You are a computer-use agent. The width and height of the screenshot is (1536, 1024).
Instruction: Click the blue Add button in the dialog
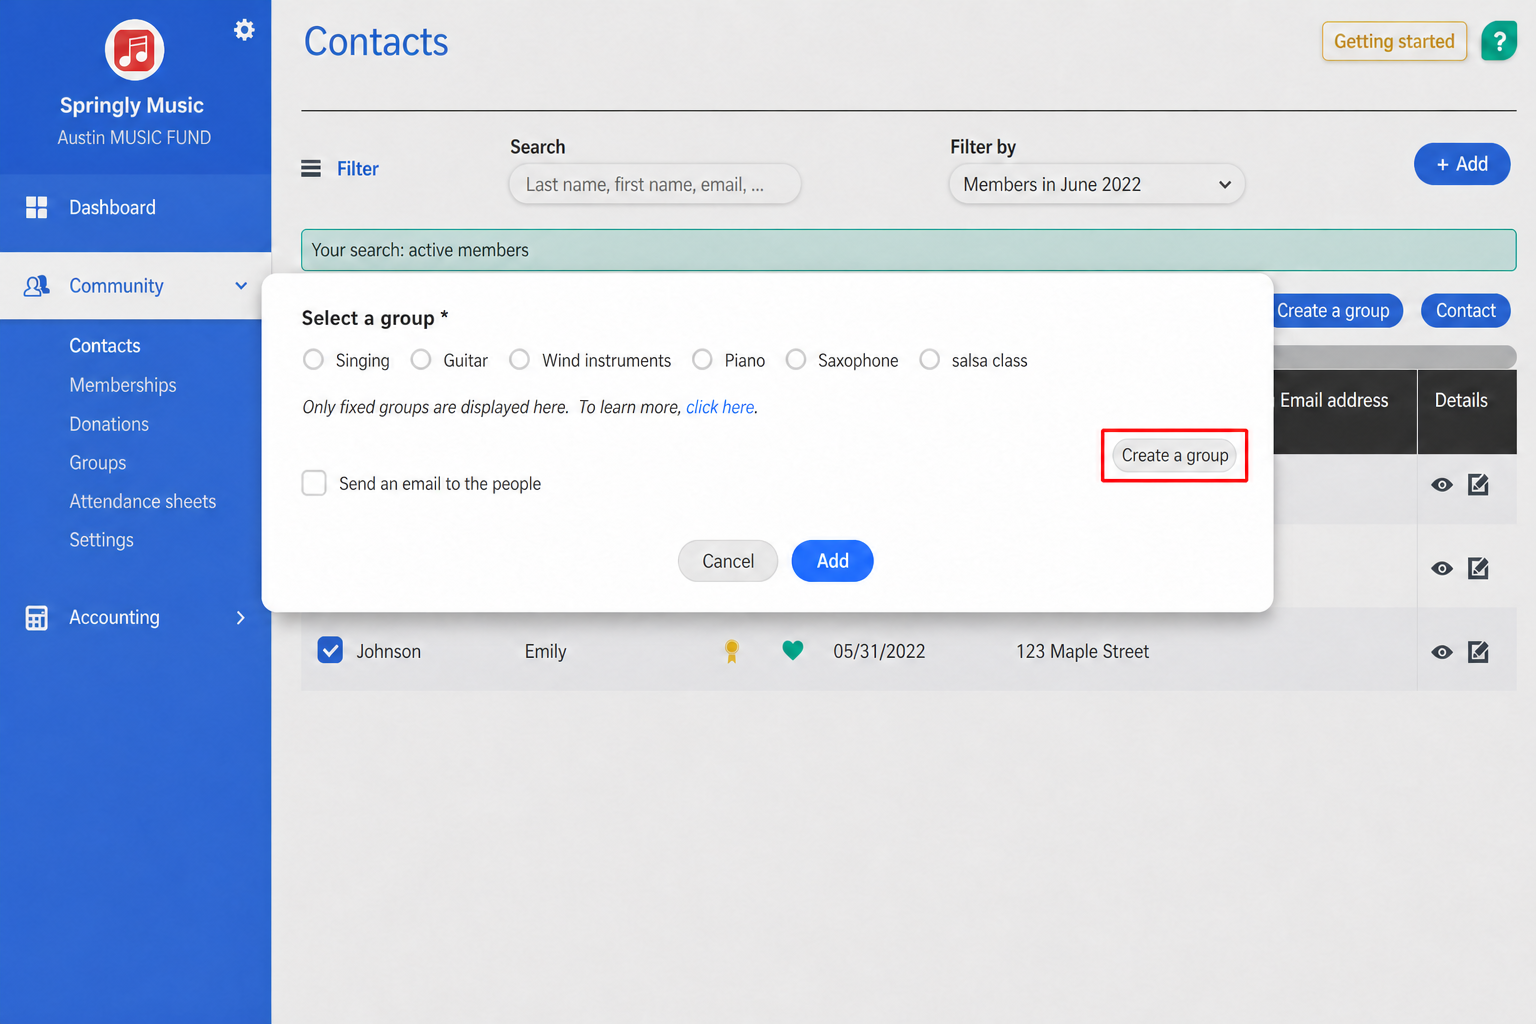coord(832,561)
